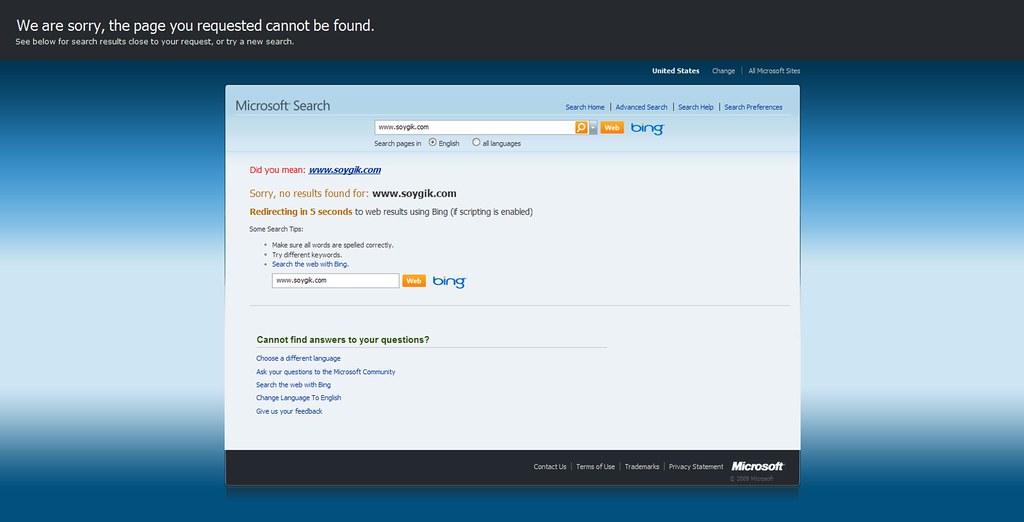Open the Terms of Use footer link
The height and width of the screenshot is (522, 1024).
click(x=595, y=466)
